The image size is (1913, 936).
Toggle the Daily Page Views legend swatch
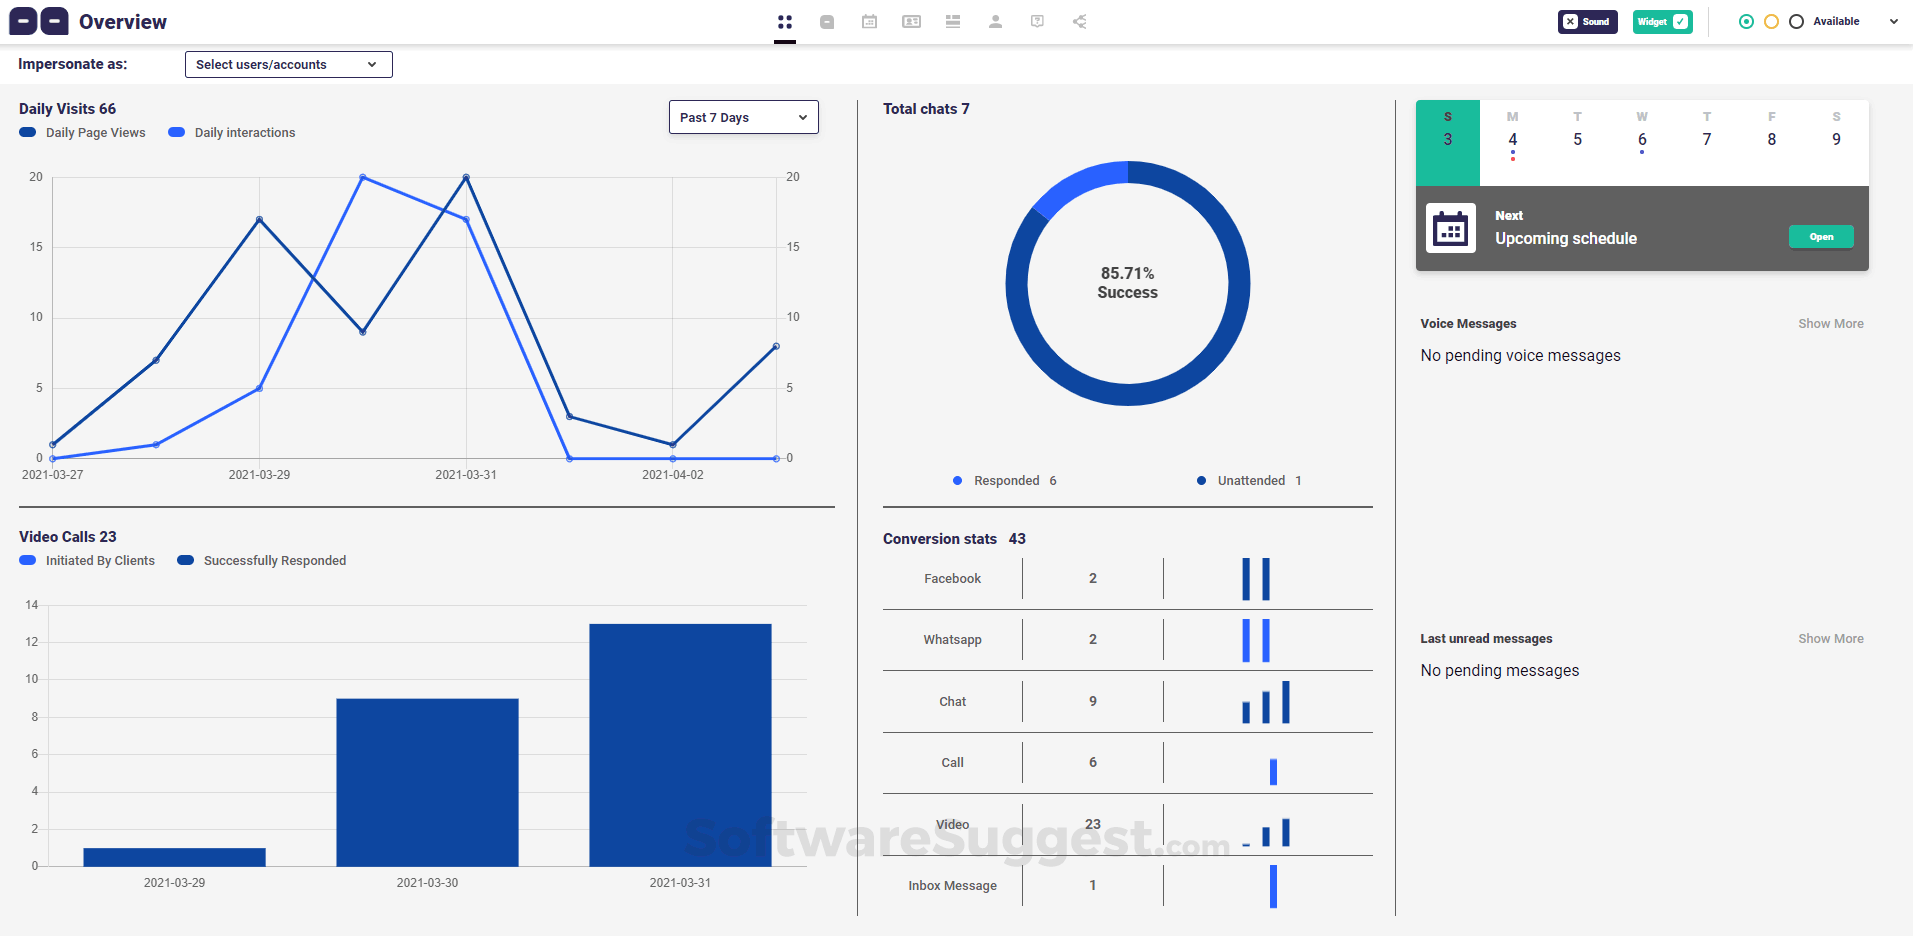point(28,133)
